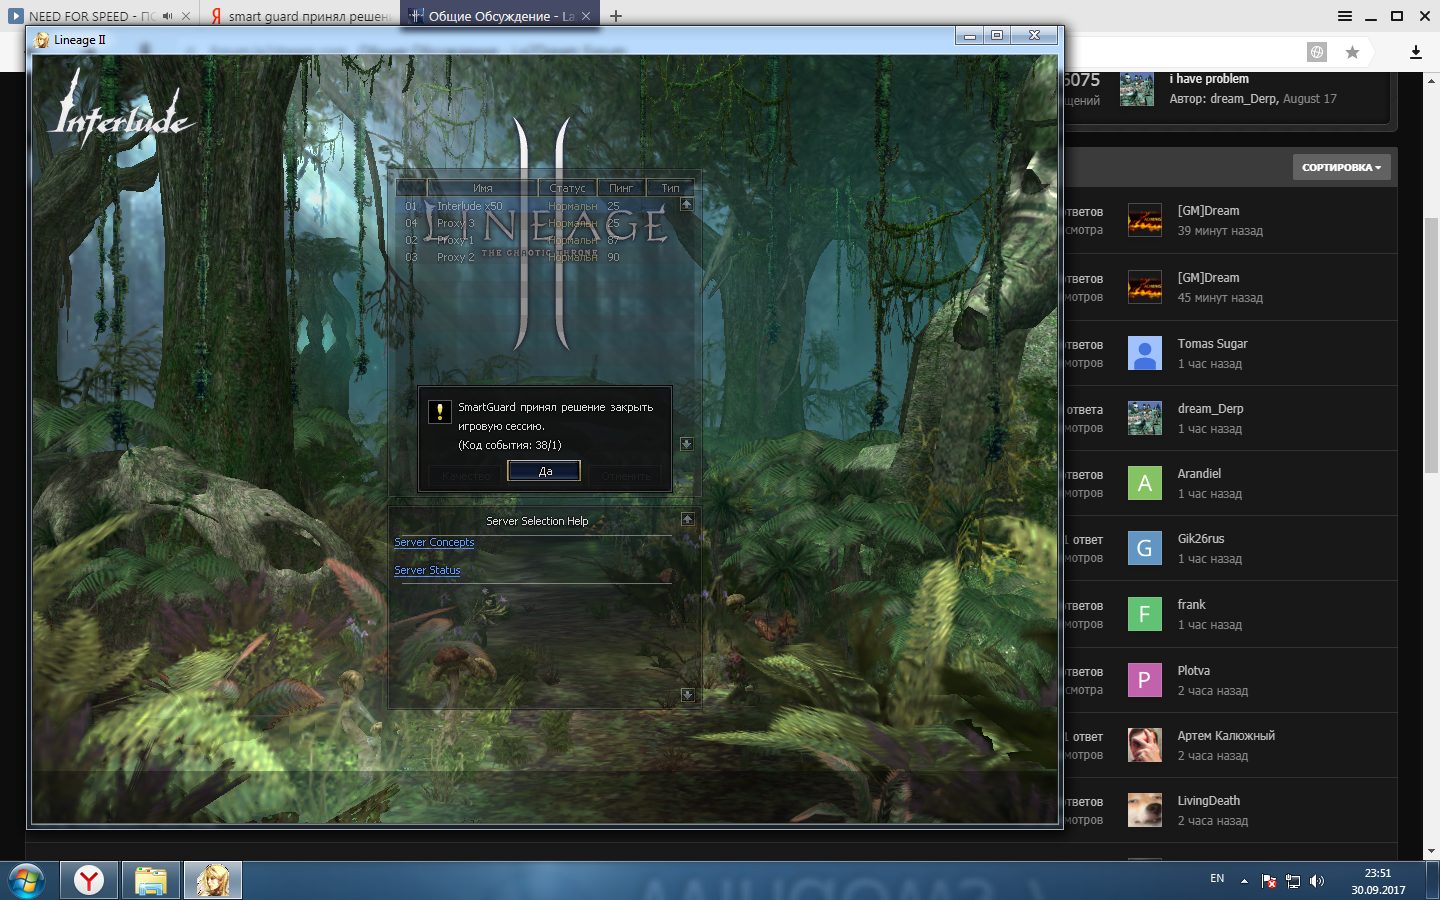
Task: Click Артем Калюжный photo avatar
Action: pos(1145,745)
